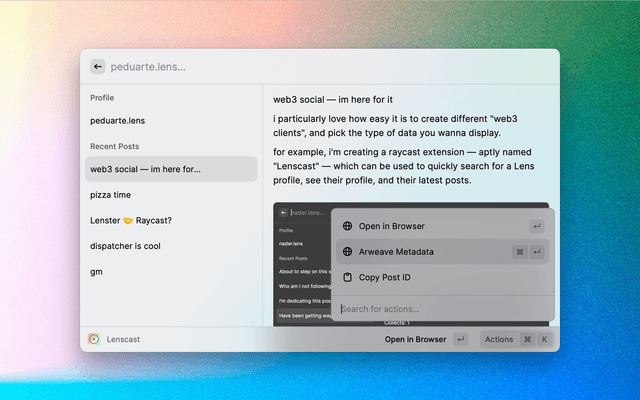Click the back arrow button
This screenshot has height=400, width=640.
[x=98, y=67]
